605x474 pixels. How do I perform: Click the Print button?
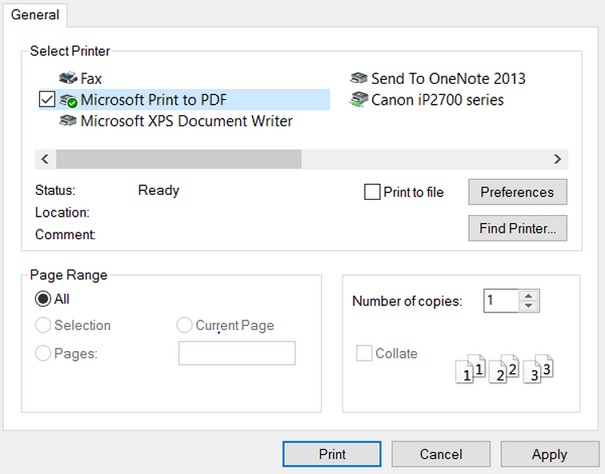[x=332, y=454]
